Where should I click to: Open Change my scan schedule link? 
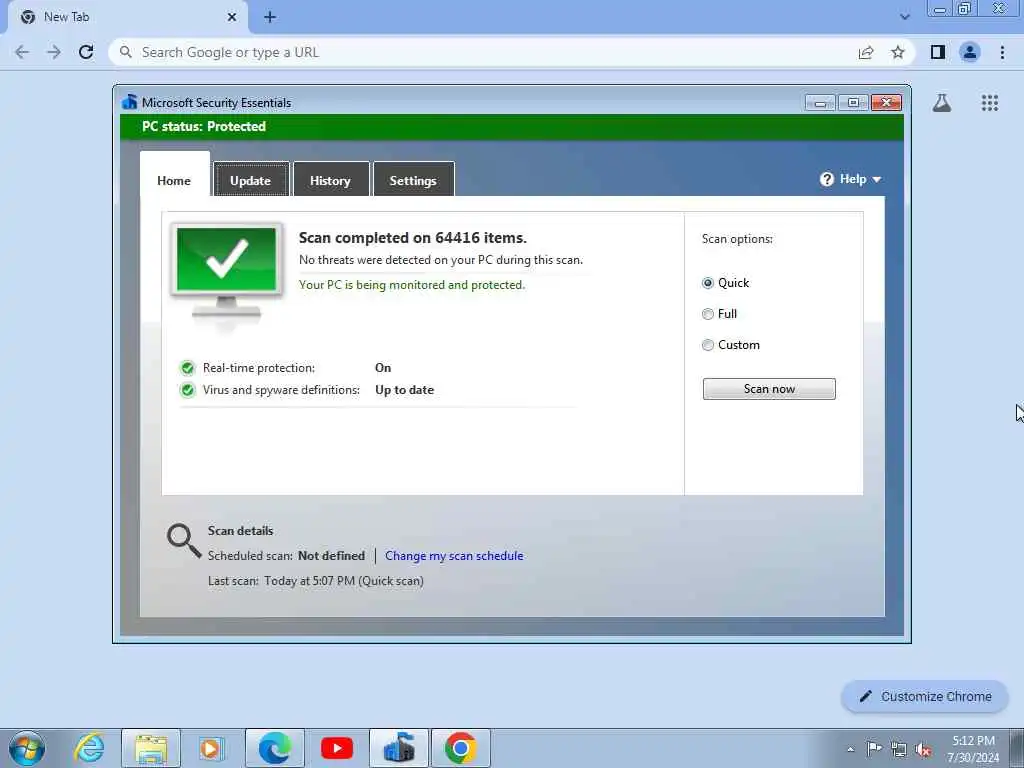point(454,556)
